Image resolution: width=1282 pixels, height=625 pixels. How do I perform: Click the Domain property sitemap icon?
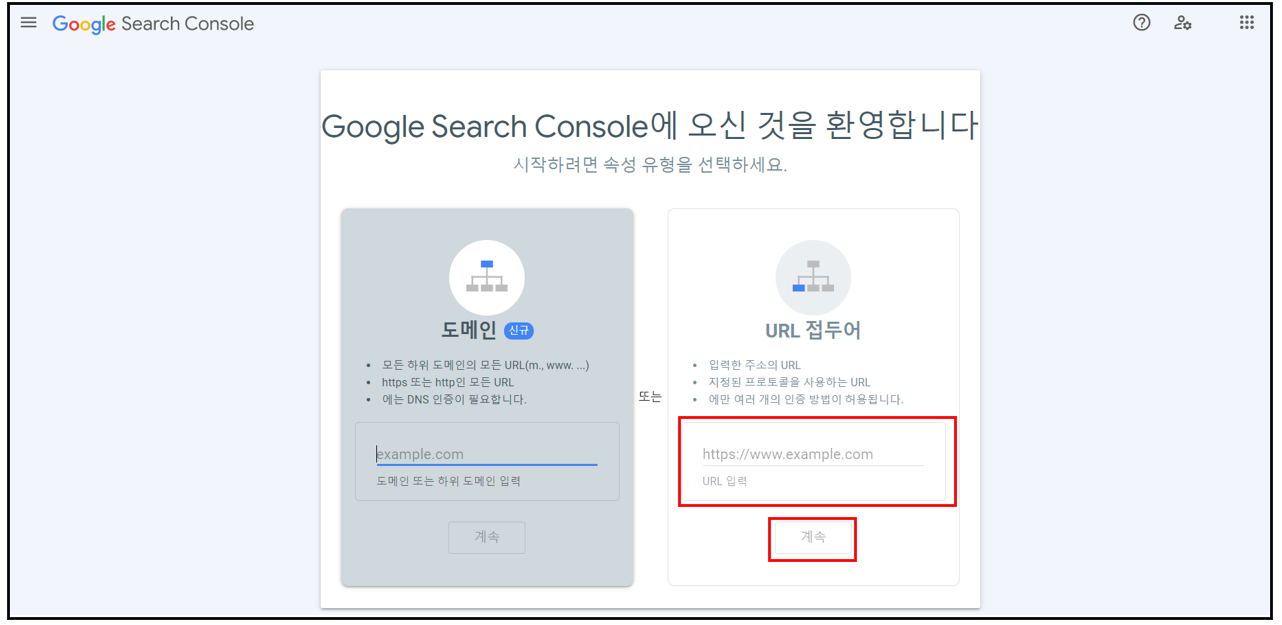pyautogui.click(x=487, y=277)
